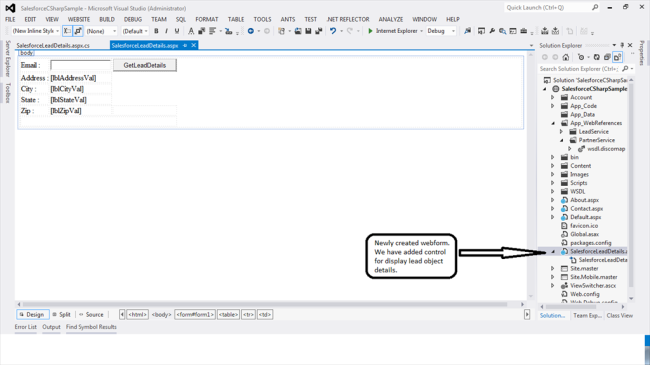Click the Save All icon
This screenshot has width=650, height=365.
(318, 31)
